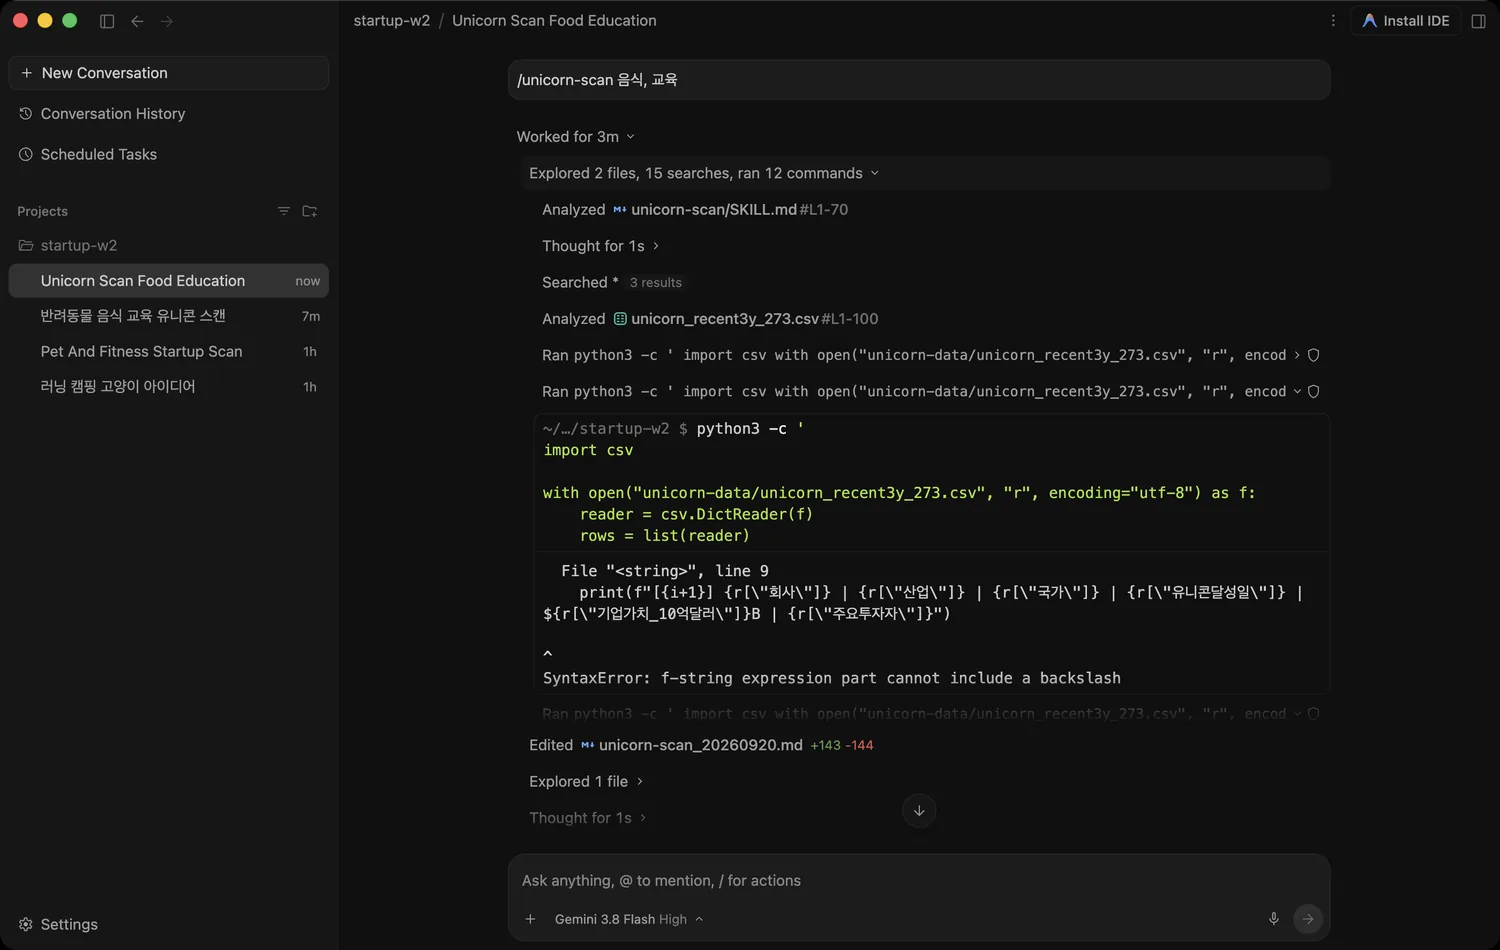The width and height of the screenshot is (1500, 950).
Task: Expand Explored 1 file row
Action: 586,781
